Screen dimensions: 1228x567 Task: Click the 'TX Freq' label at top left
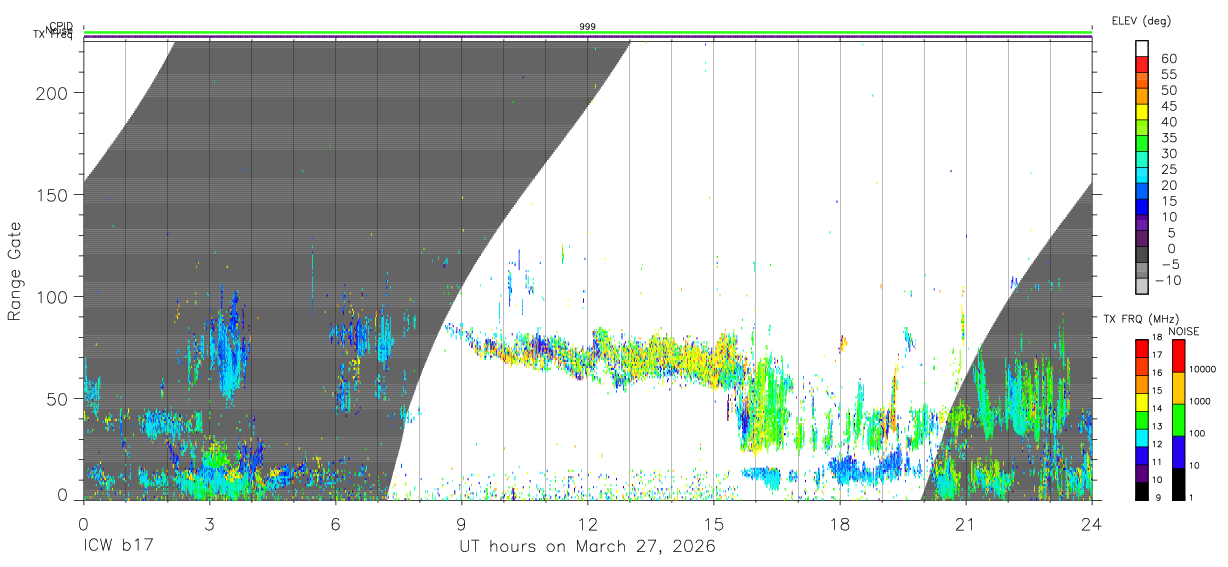(54, 34)
